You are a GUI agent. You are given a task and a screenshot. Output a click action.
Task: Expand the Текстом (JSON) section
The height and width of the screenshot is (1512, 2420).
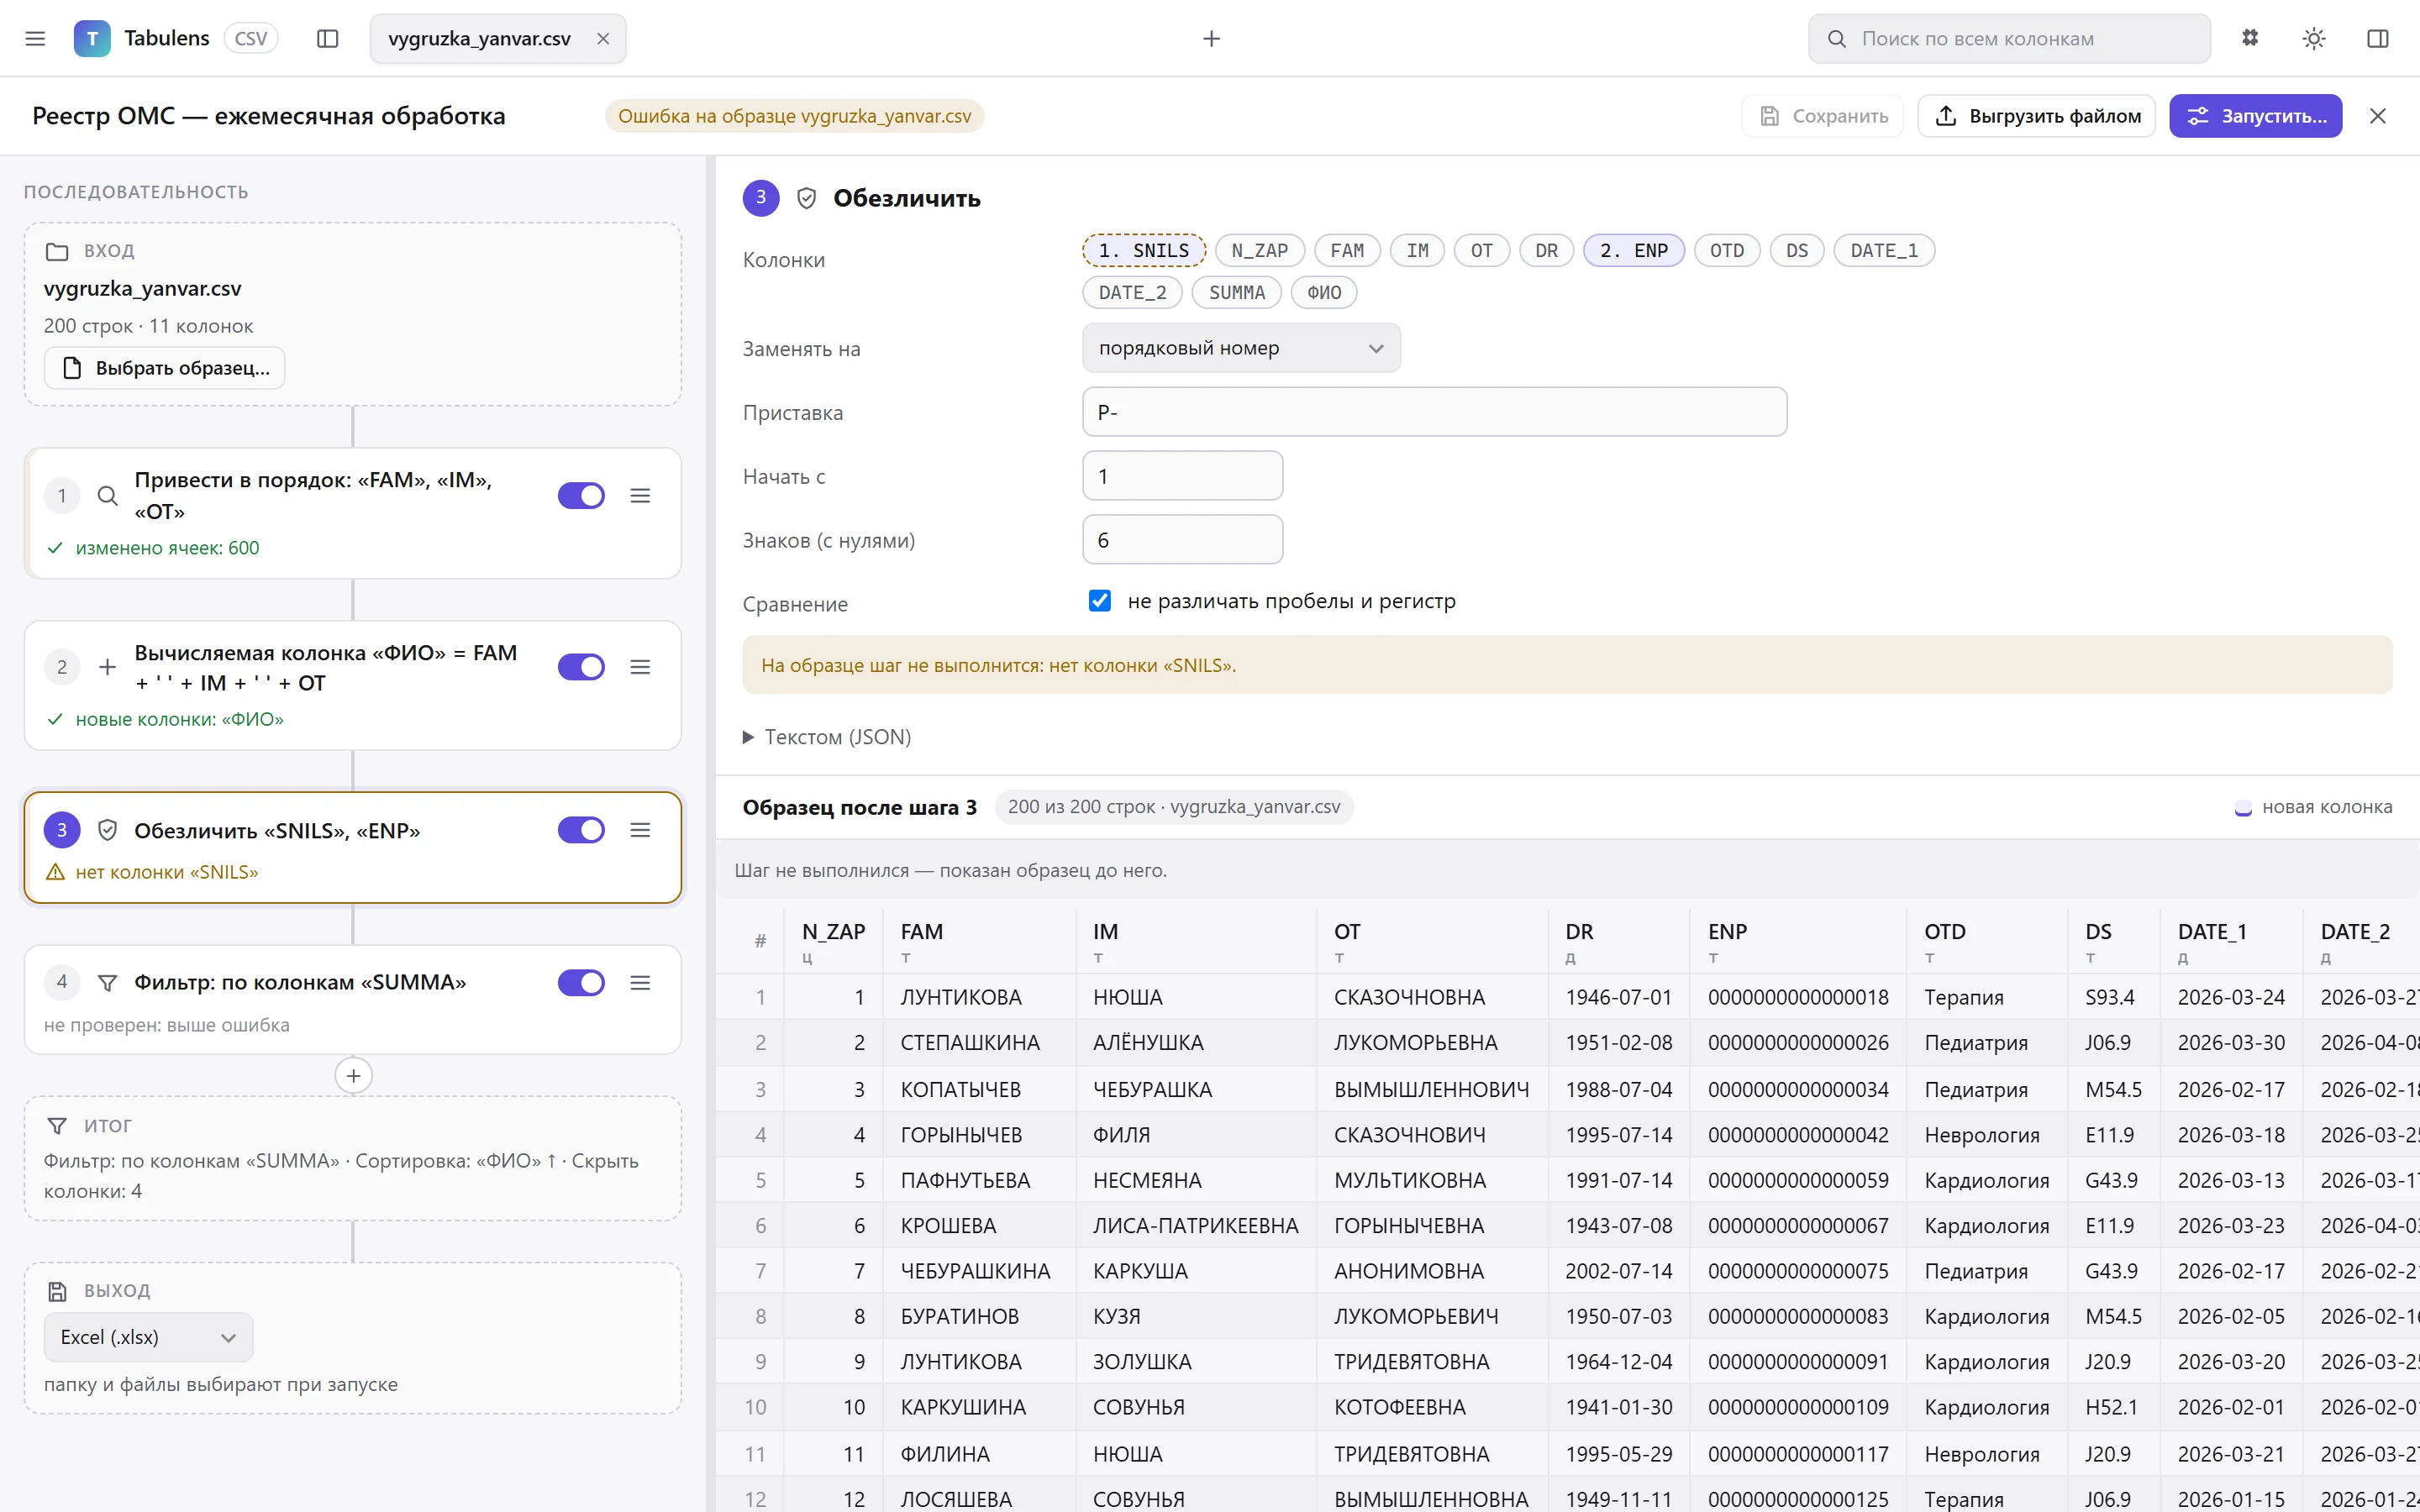pos(827,737)
